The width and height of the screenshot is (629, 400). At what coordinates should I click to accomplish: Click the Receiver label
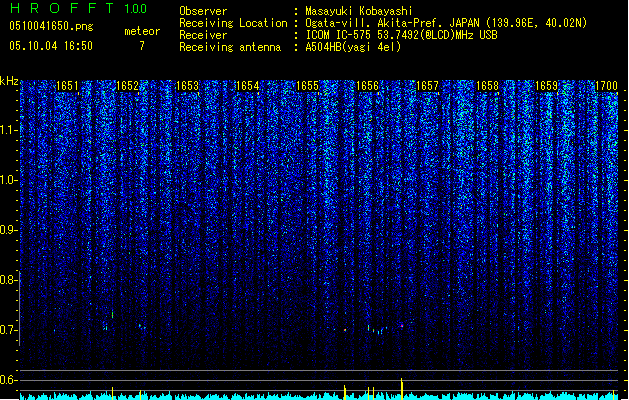click(203, 35)
